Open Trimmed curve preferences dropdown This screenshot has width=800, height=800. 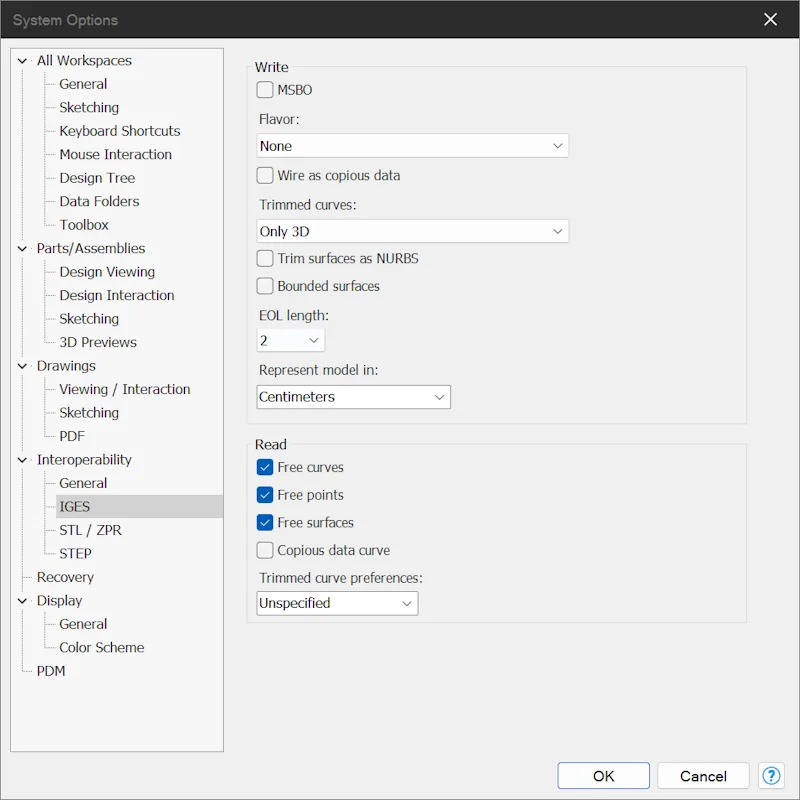pyautogui.click(x=337, y=603)
